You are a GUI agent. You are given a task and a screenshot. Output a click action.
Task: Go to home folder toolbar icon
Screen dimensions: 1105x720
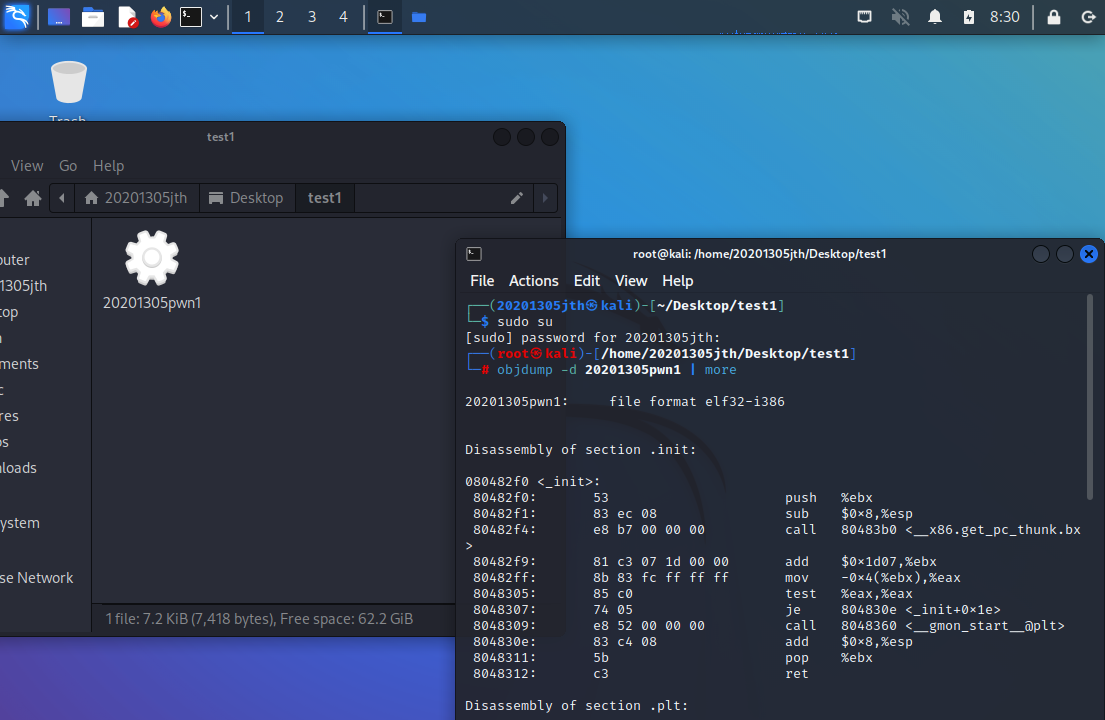coord(32,198)
